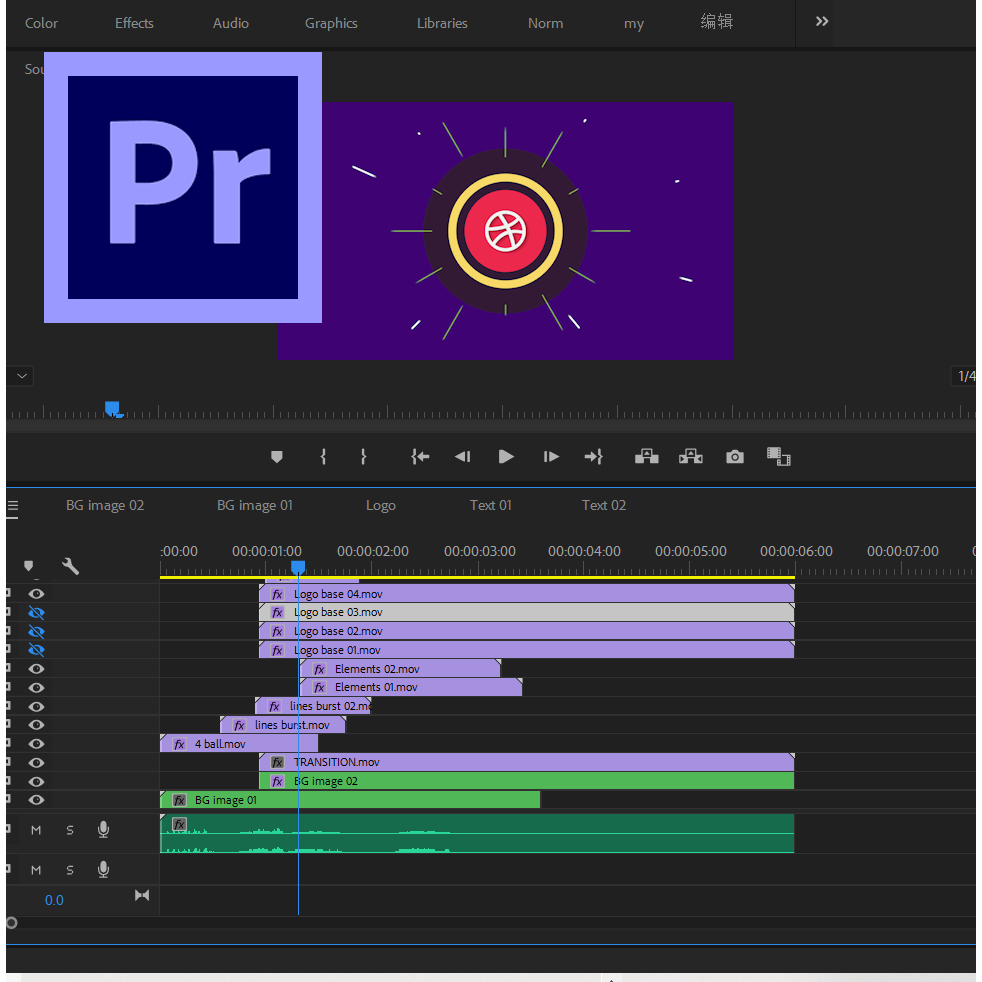
Task: Solo the second audio track
Action: [70, 871]
